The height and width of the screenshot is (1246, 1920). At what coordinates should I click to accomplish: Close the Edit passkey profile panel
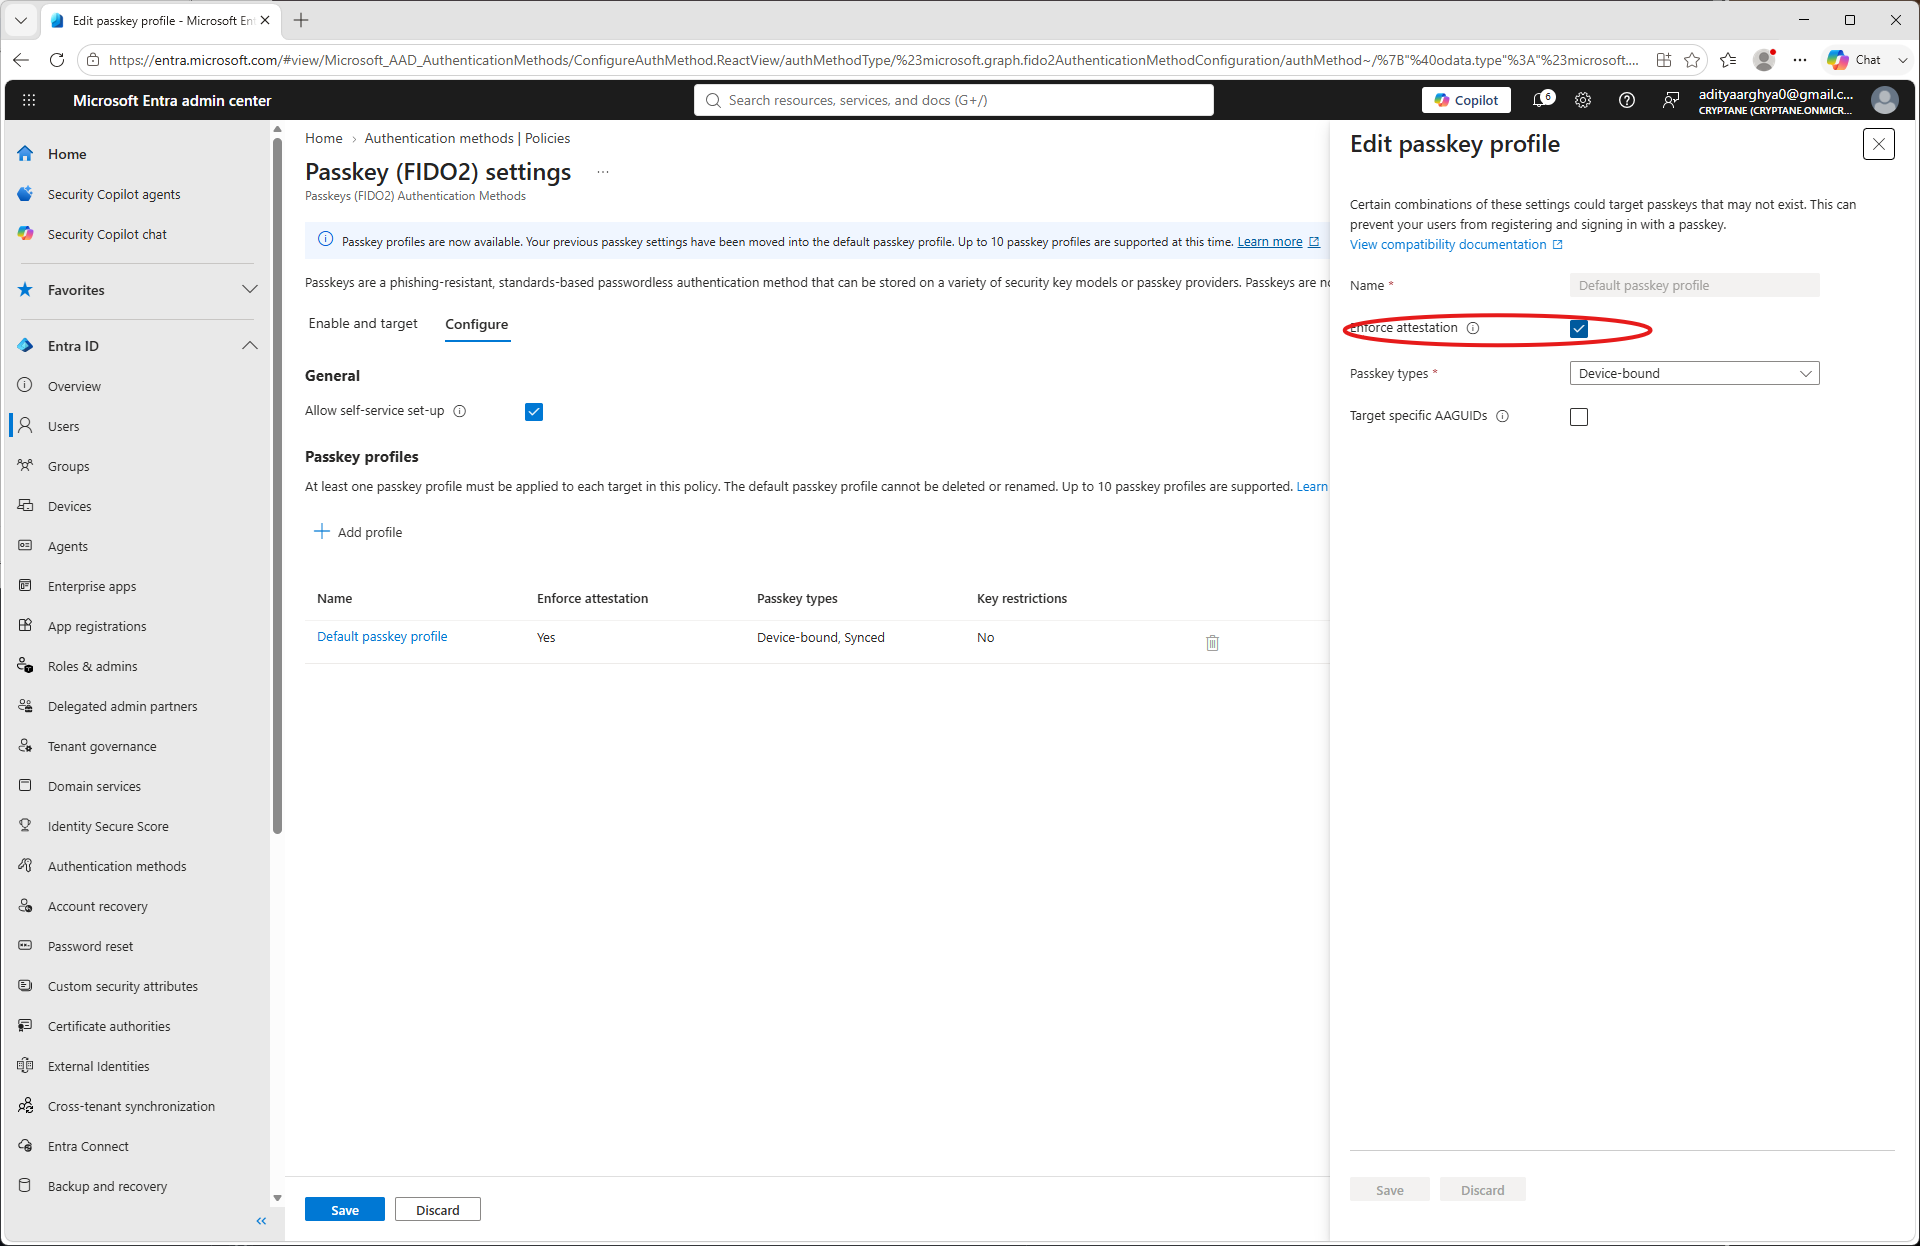coord(1879,144)
